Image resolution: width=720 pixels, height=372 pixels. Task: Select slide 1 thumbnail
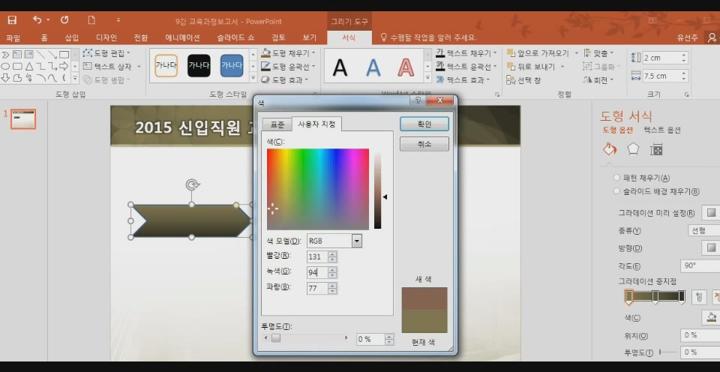pos(23,119)
